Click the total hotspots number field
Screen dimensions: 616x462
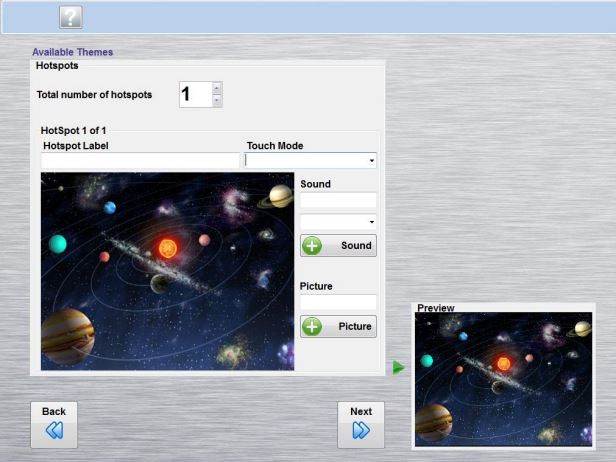click(195, 95)
